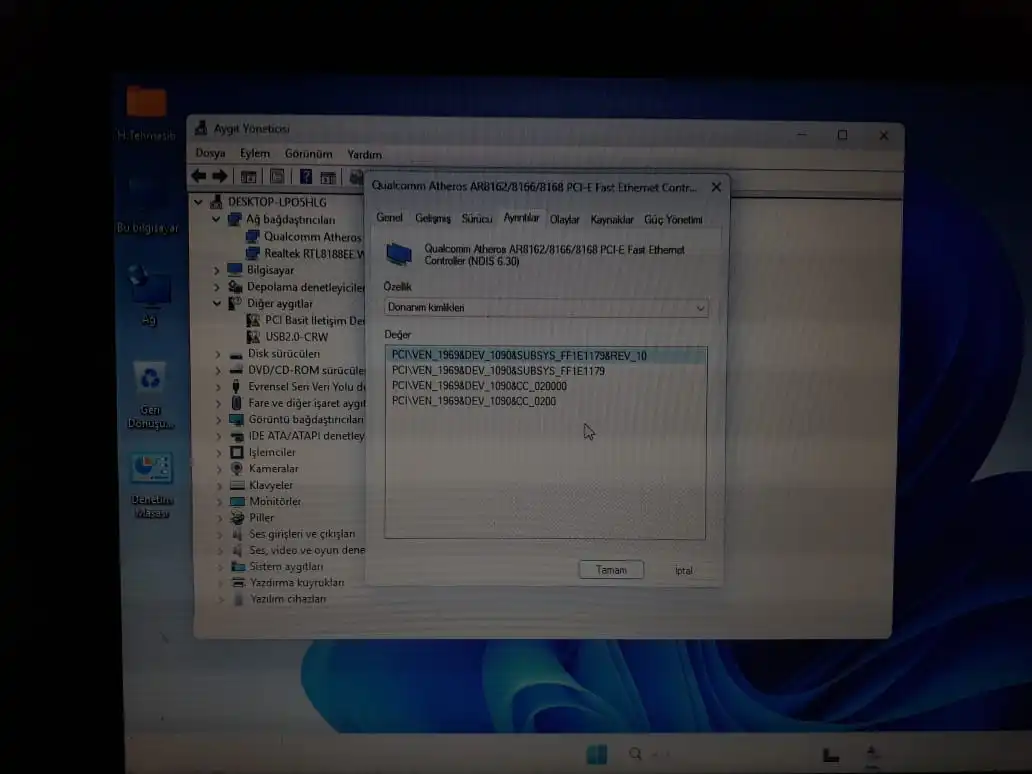
Task: Click the USB2.0-CRW warning device icon
Action: (x=253, y=337)
